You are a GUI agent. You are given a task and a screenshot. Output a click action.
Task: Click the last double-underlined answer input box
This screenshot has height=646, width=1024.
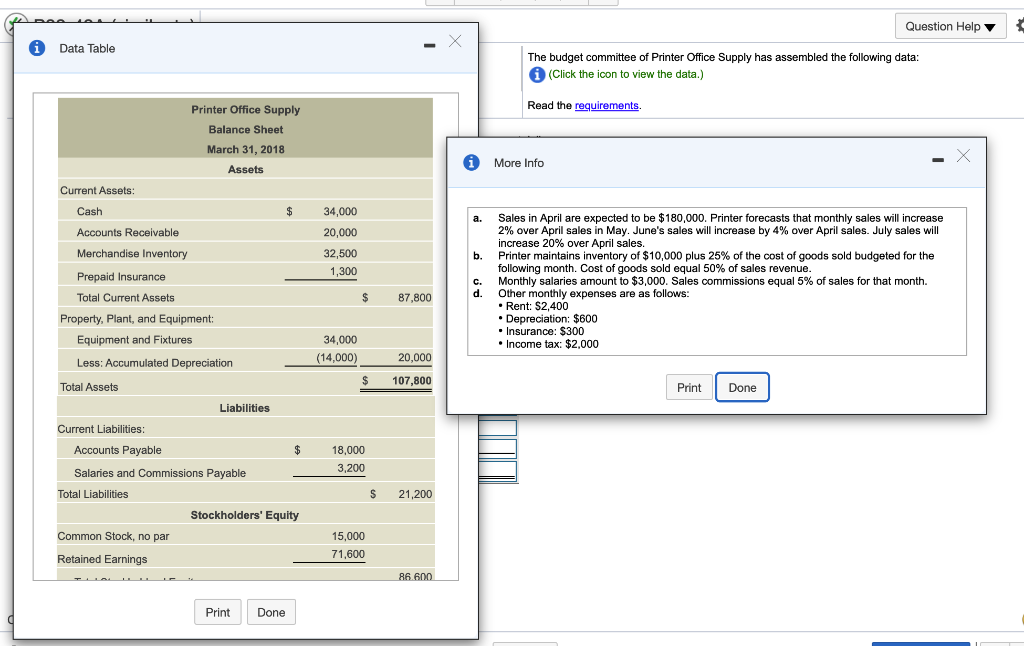coord(498,472)
